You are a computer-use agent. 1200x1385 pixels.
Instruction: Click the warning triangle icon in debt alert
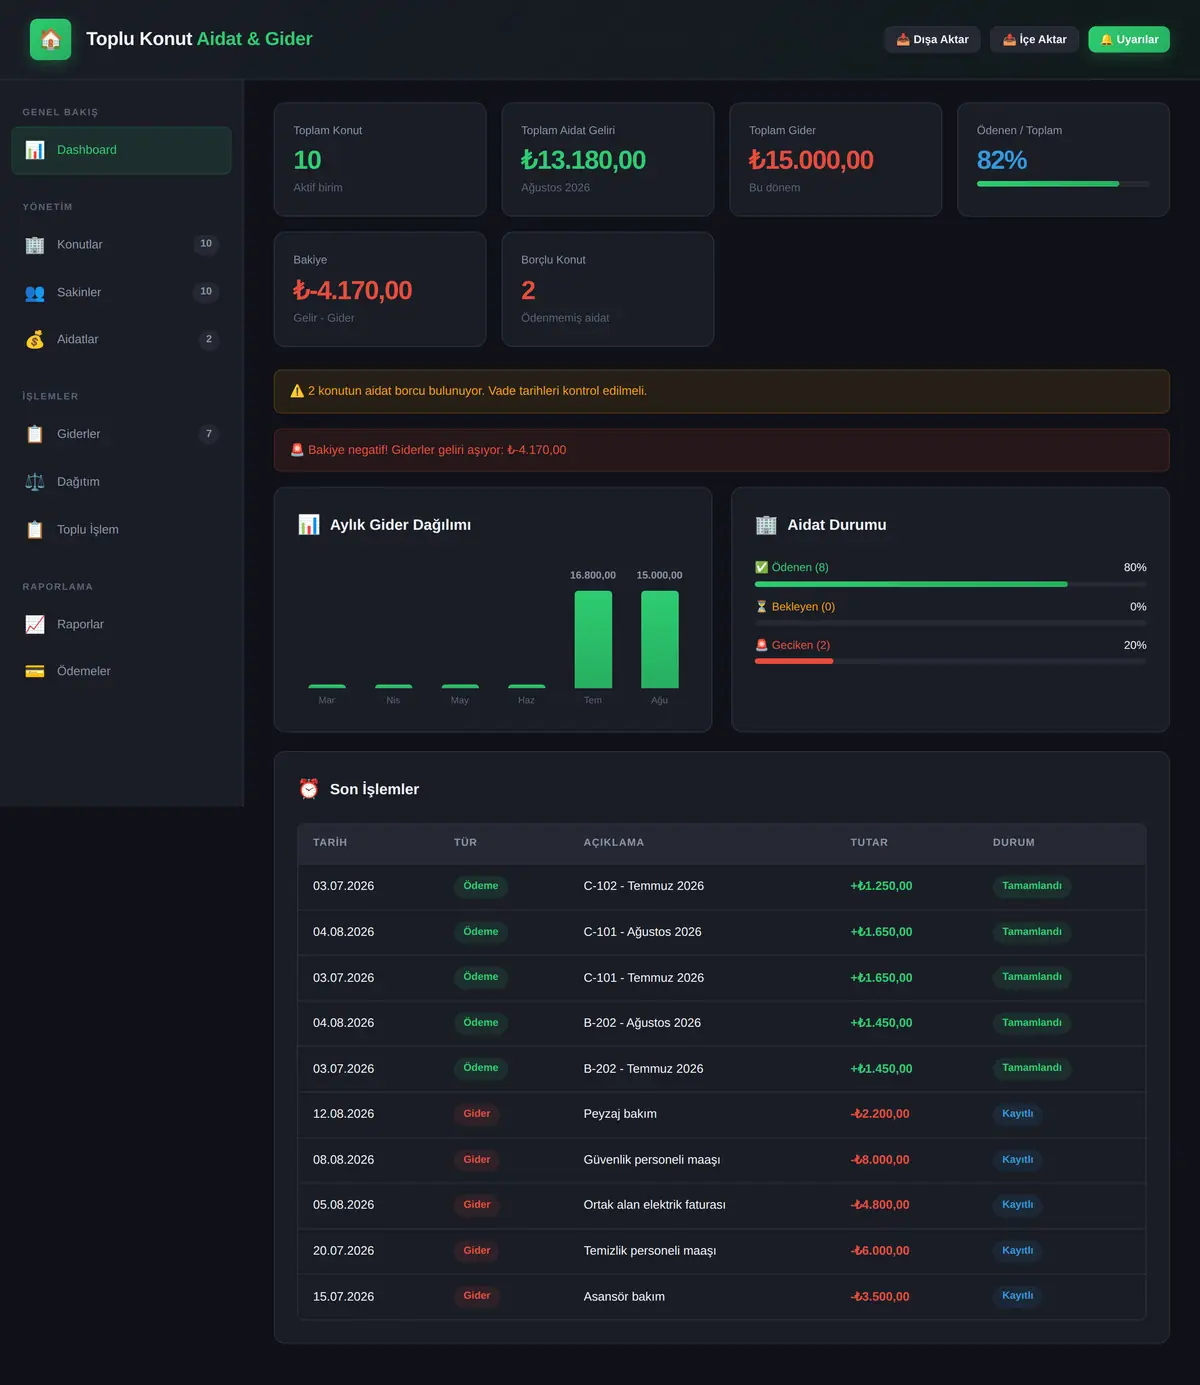click(x=297, y=391)
